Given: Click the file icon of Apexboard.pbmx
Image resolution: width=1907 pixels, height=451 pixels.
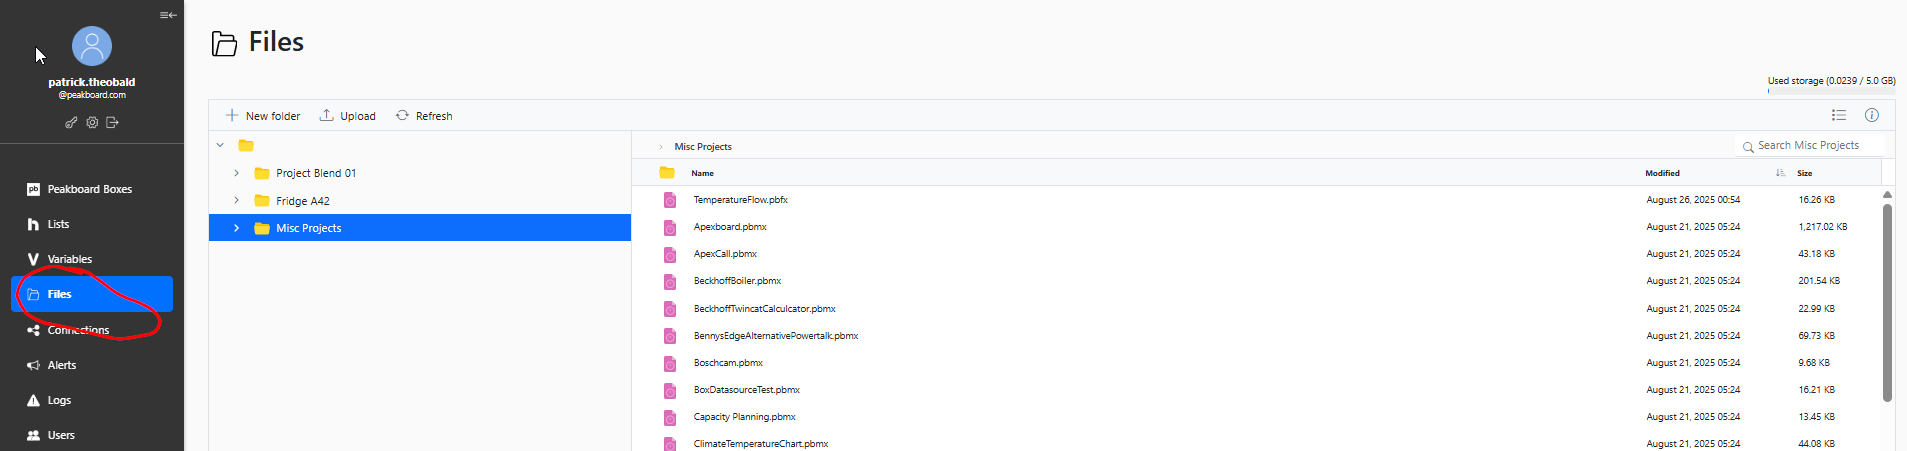Looking at the screenshot, I should 670,228.
